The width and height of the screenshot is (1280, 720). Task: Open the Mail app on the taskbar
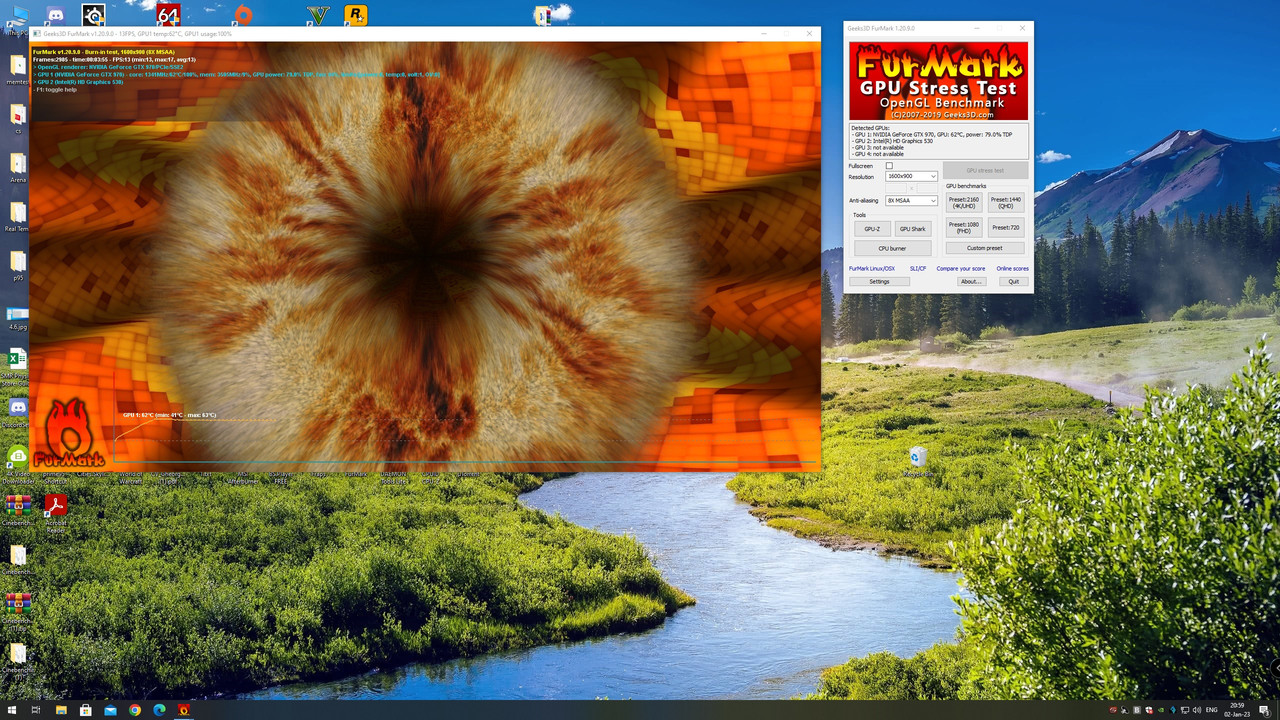(x=110, y=710)
